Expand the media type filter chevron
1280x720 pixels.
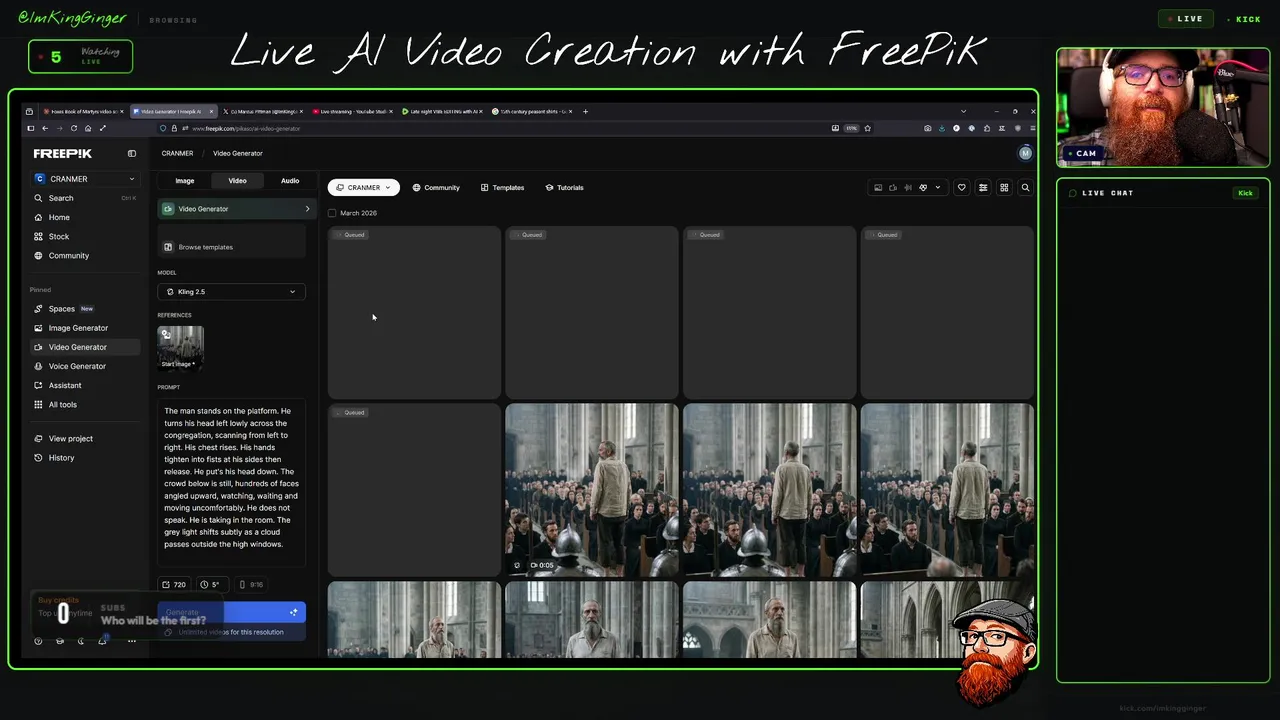pos(937,187)
